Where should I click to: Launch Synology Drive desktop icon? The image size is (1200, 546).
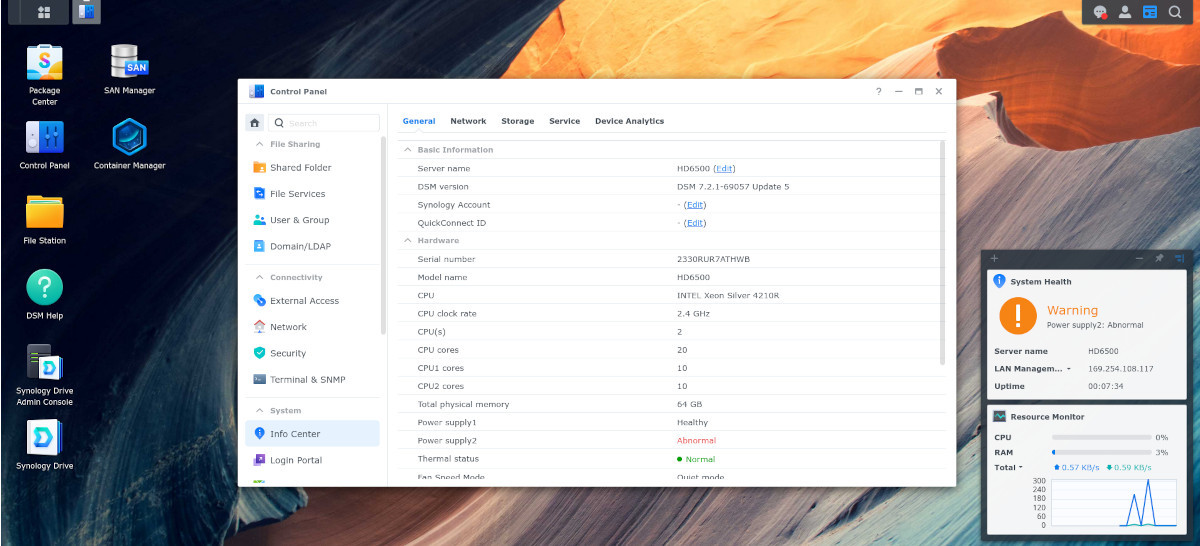click(x=44, y=445)
